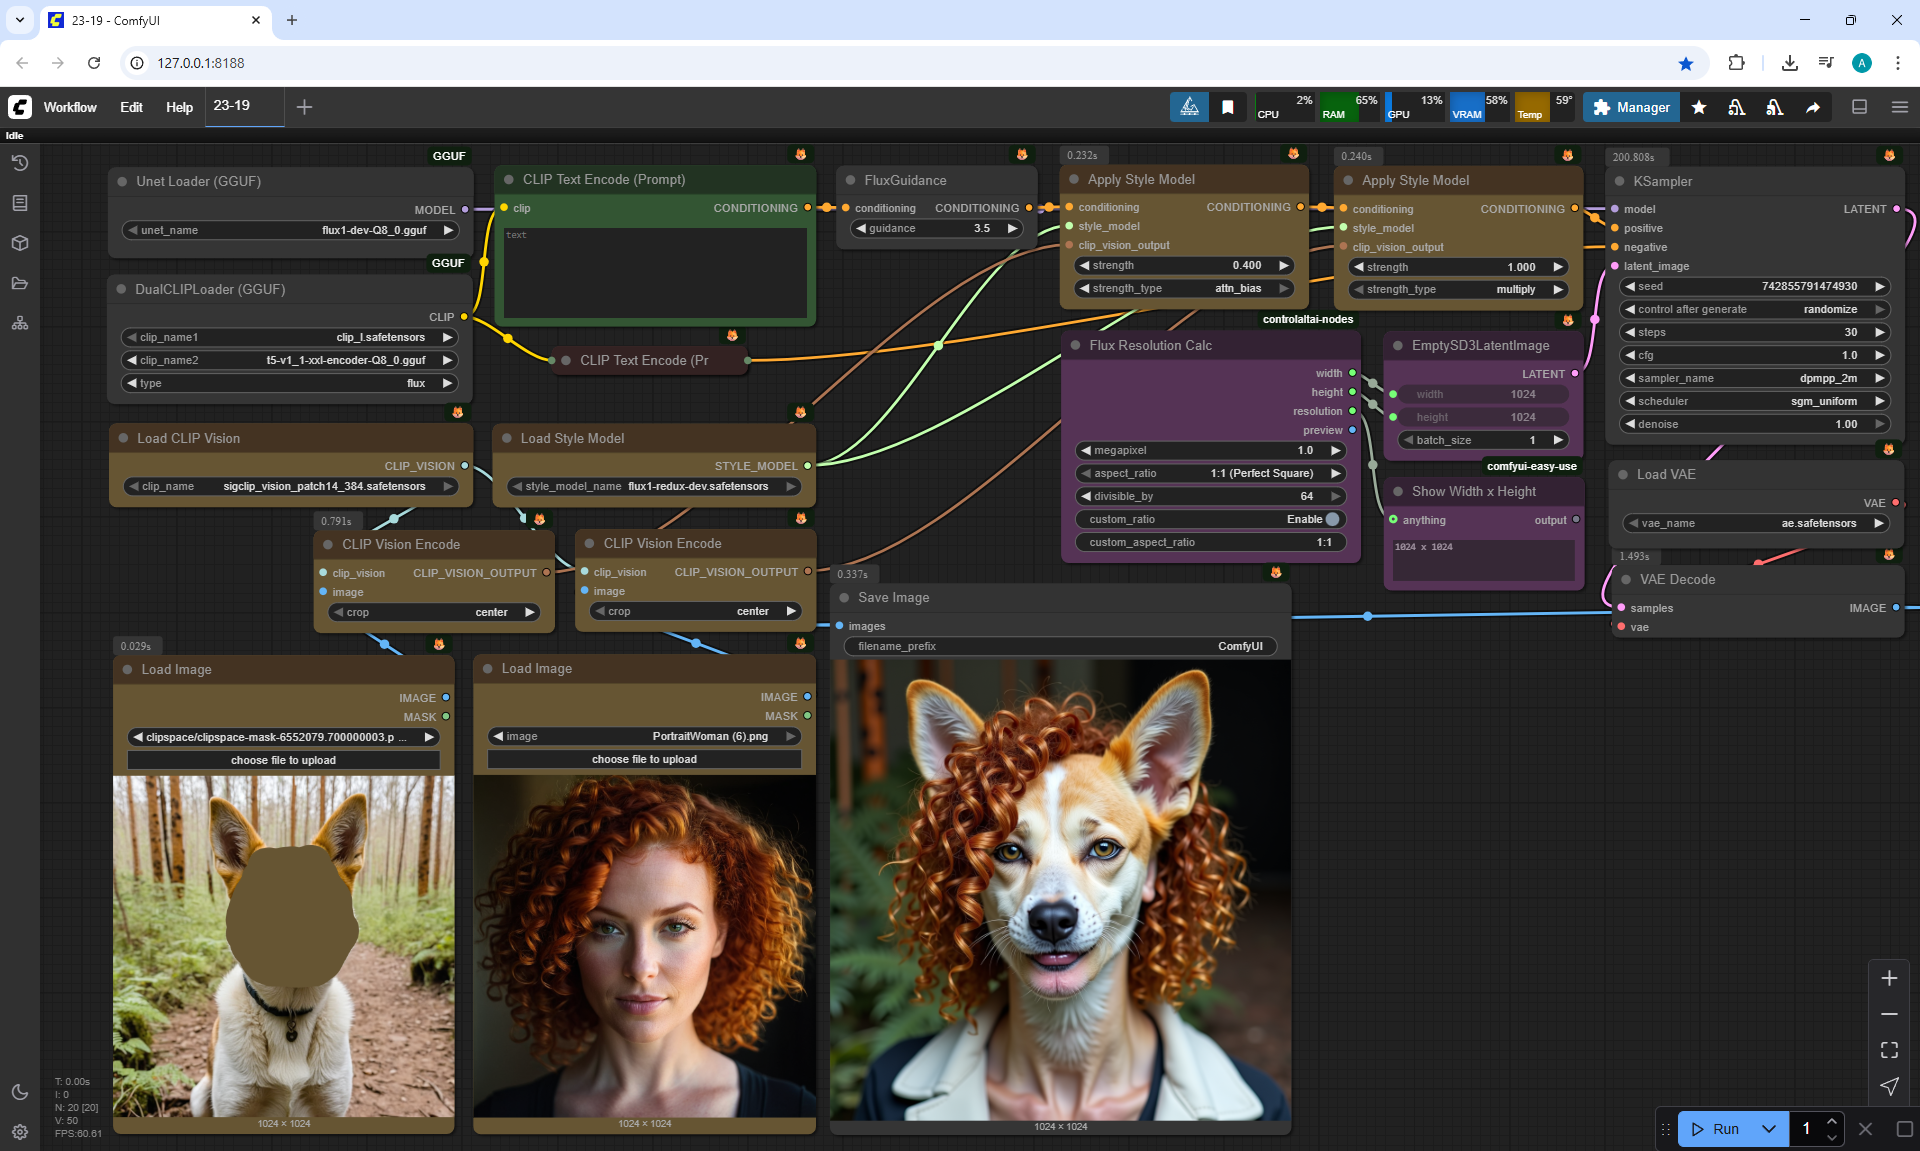Click the Manager button
Screen dimensions: 1920x1151
tap(1631, 107)
